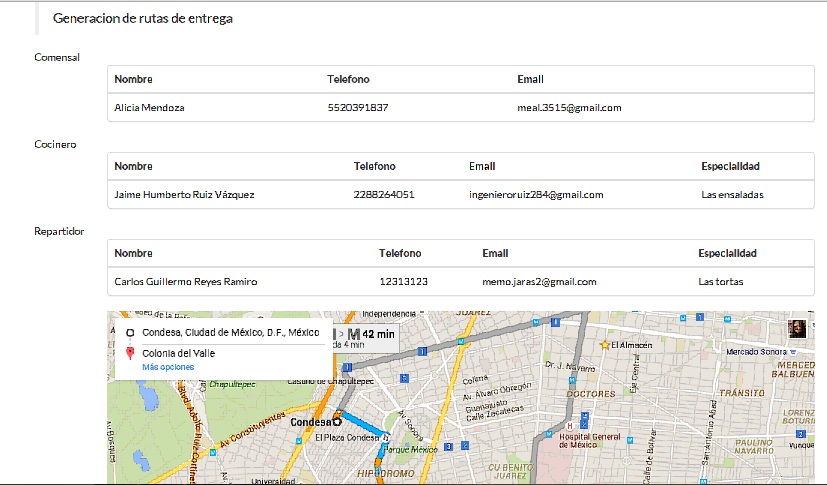
Task: Click the email meal.3515@gmail.com
Action: 569,108
